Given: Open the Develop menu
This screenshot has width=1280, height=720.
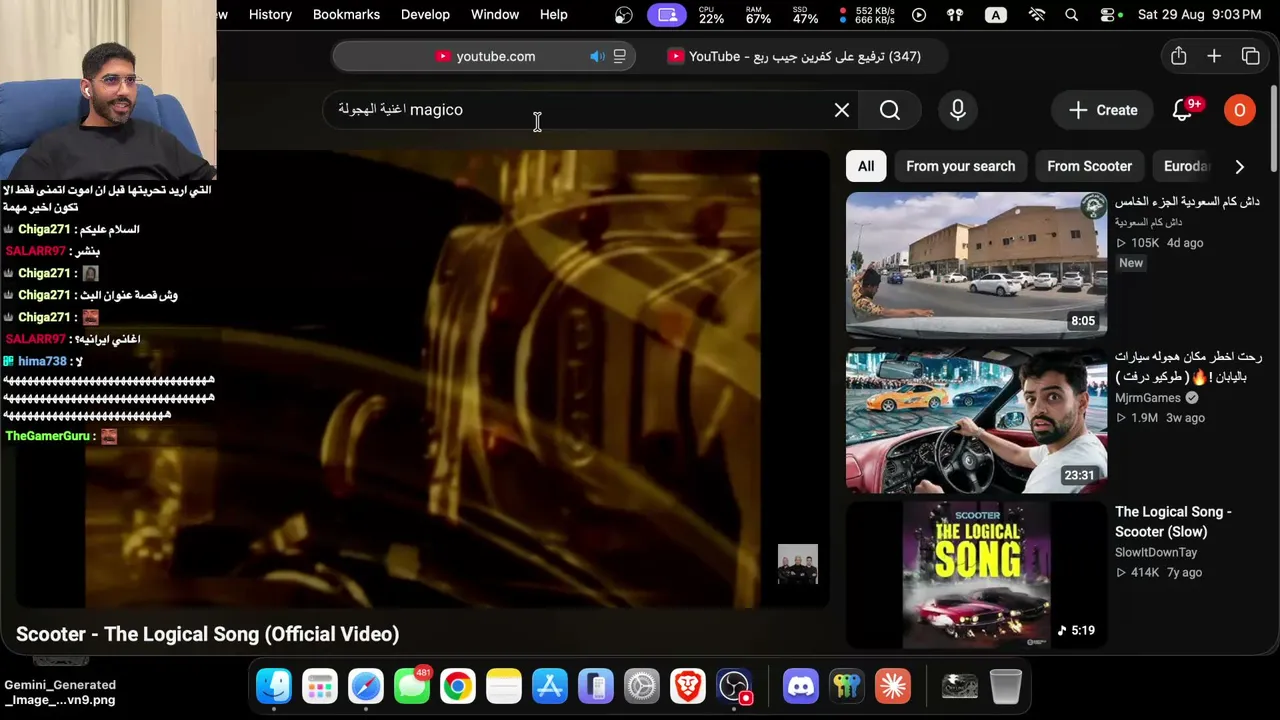Looking at the screenshot, I should (425, 14).
